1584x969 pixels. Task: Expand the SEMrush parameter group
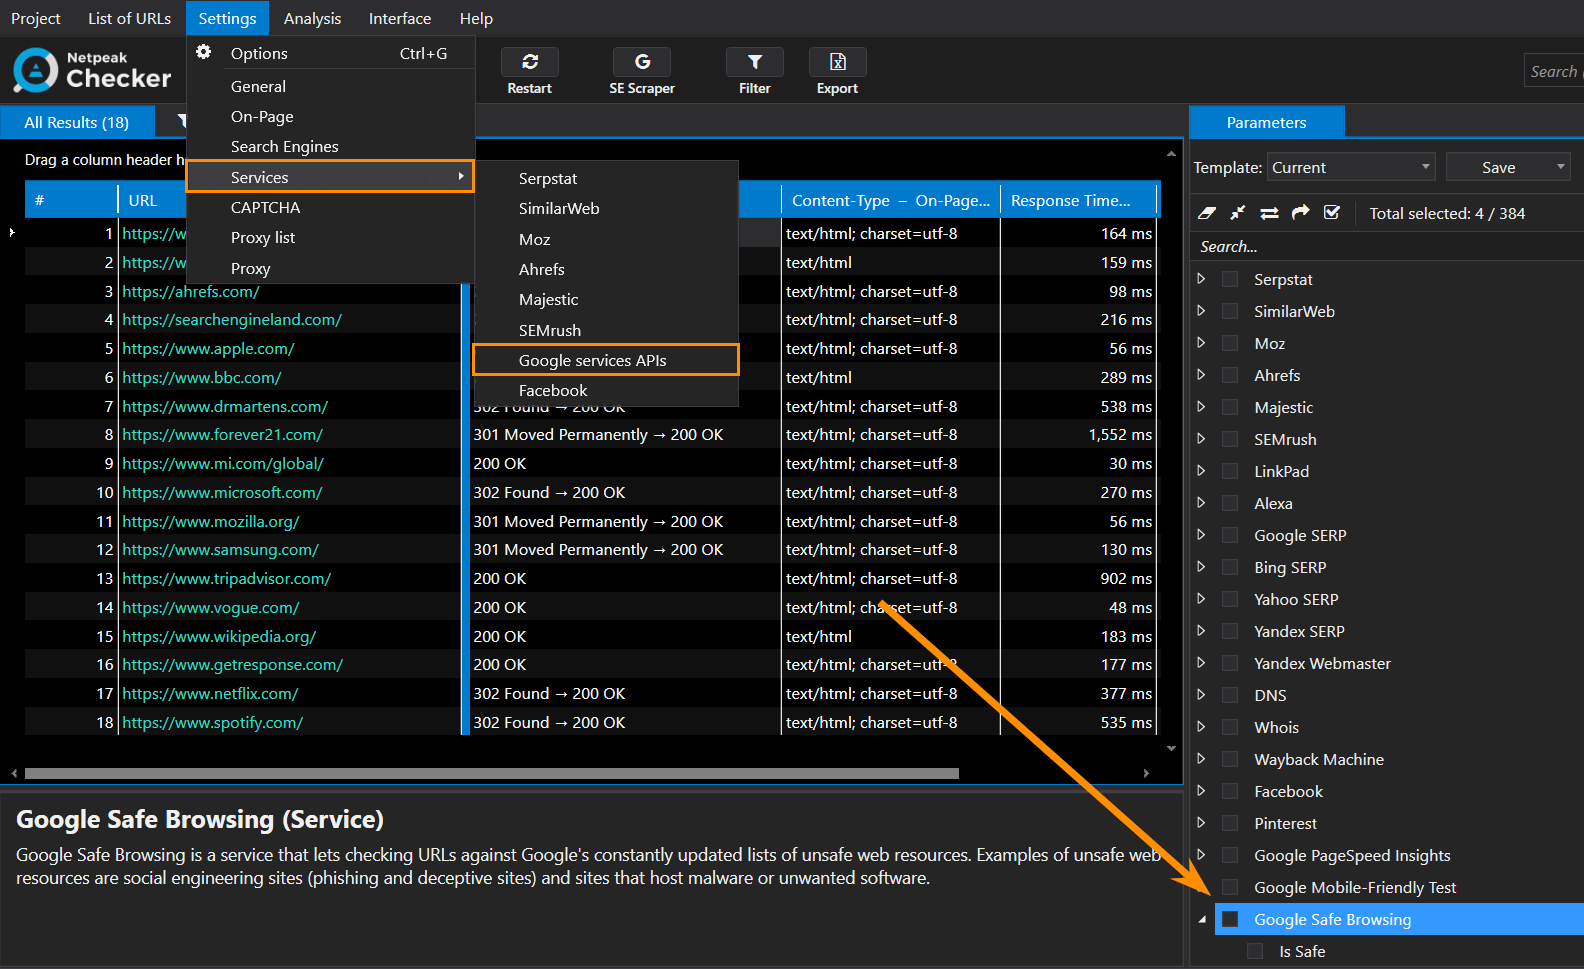coord(1201,438)
